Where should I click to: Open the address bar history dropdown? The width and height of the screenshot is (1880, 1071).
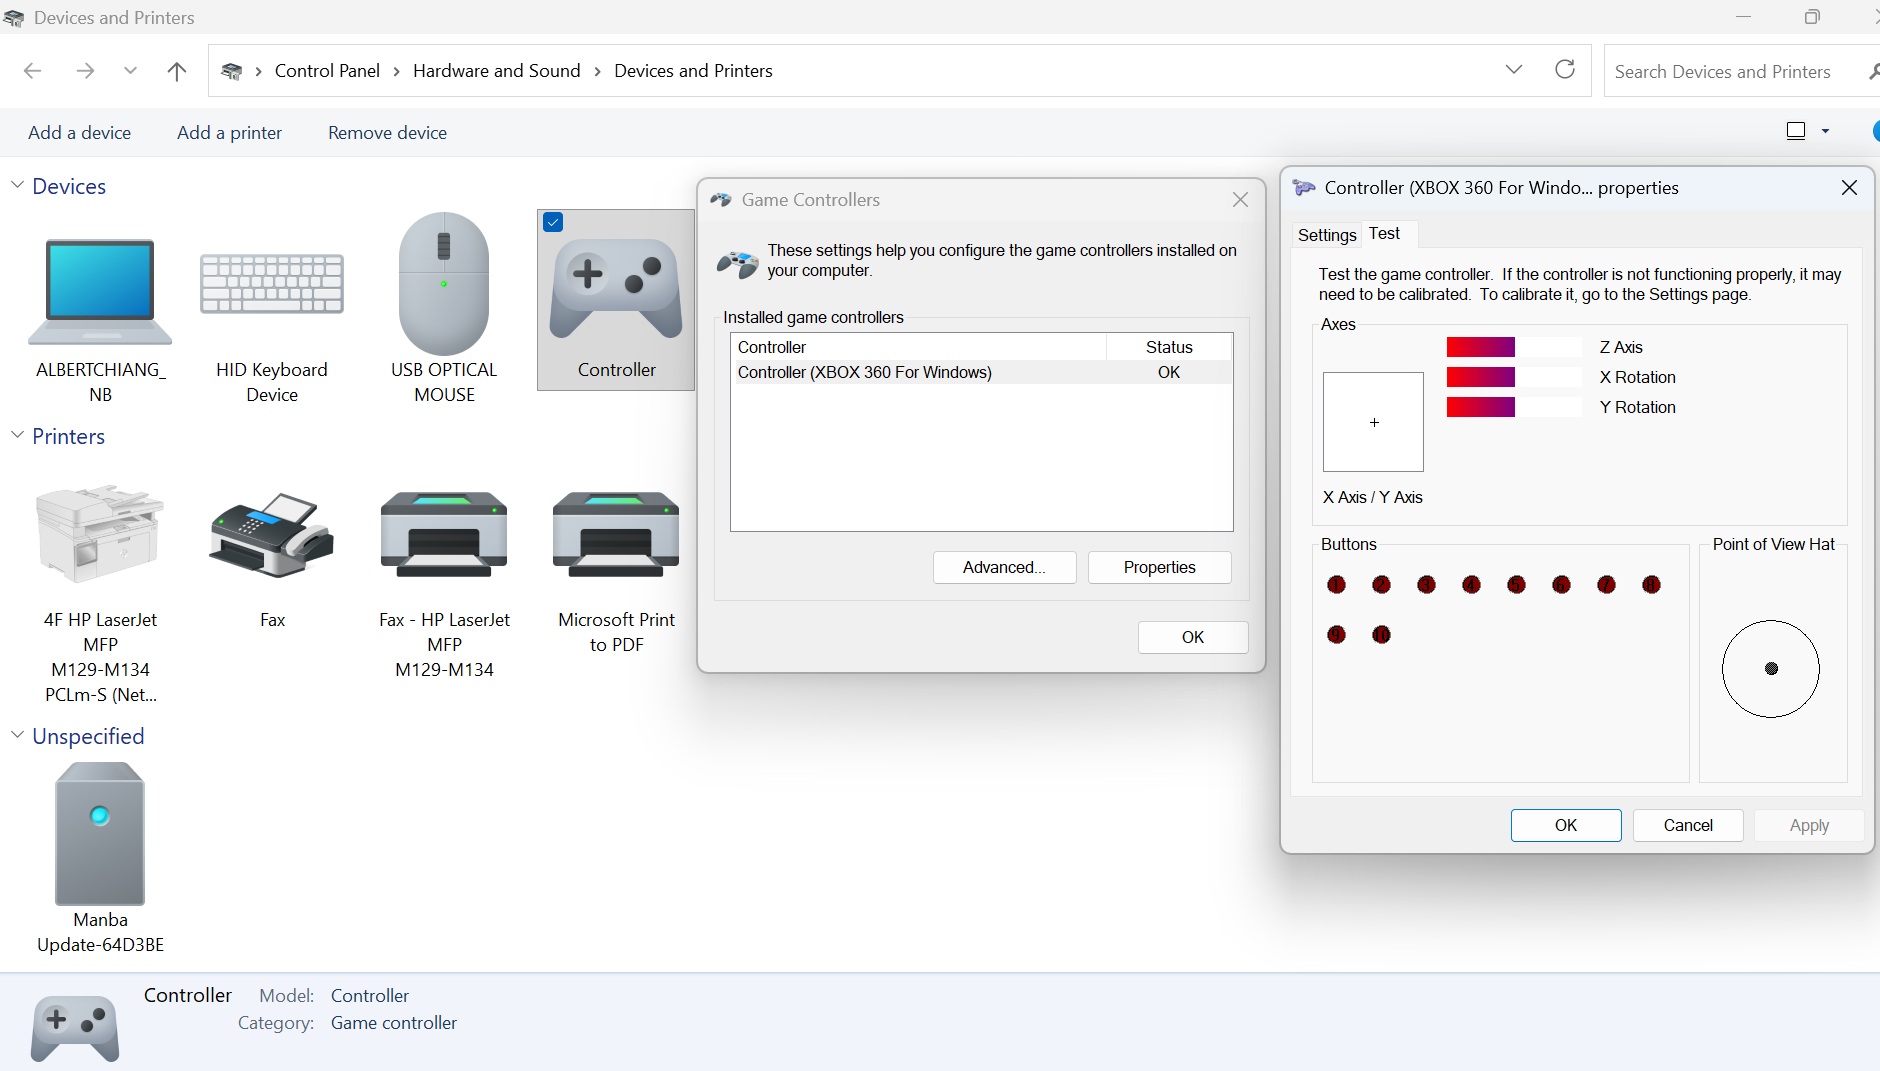coord(1514,70)
